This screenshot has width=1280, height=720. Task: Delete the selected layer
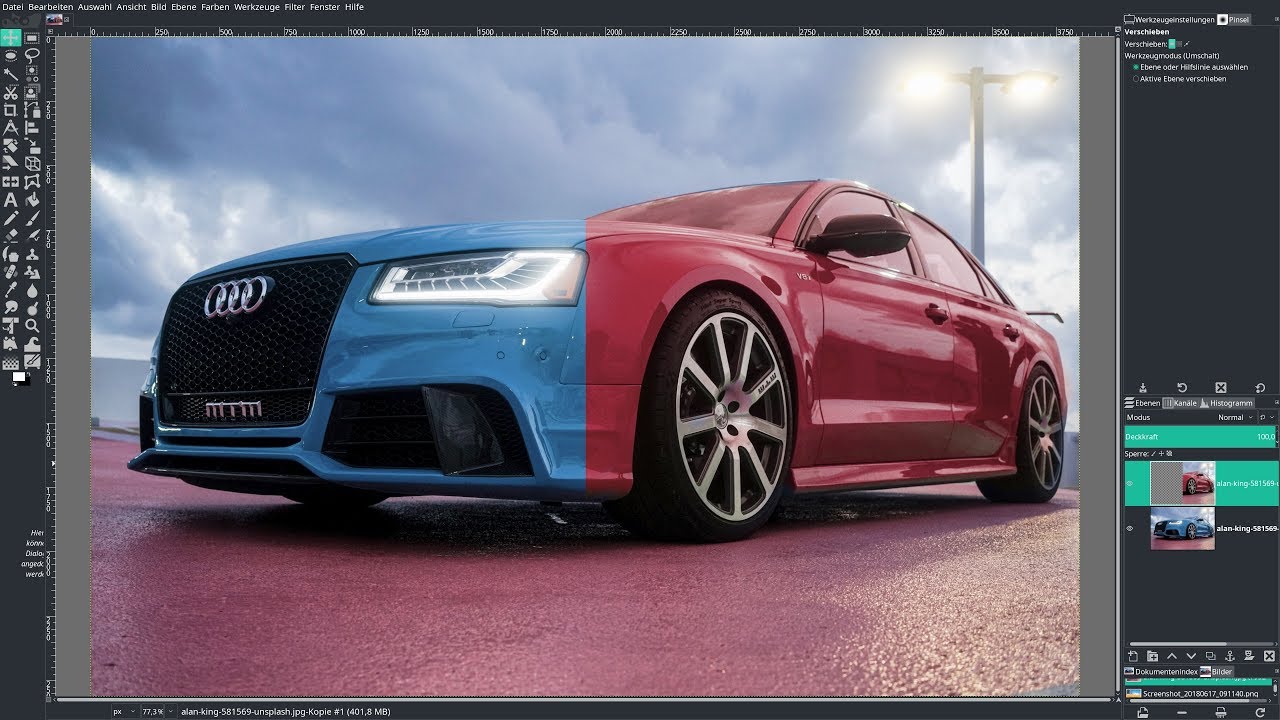point(1269,656)
